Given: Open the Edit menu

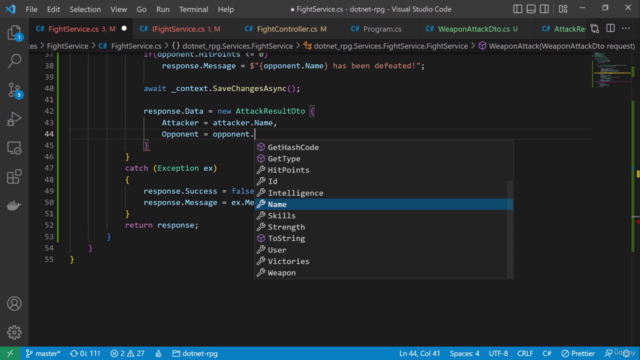Looking at the screenshot, I should tap(53, 9).
